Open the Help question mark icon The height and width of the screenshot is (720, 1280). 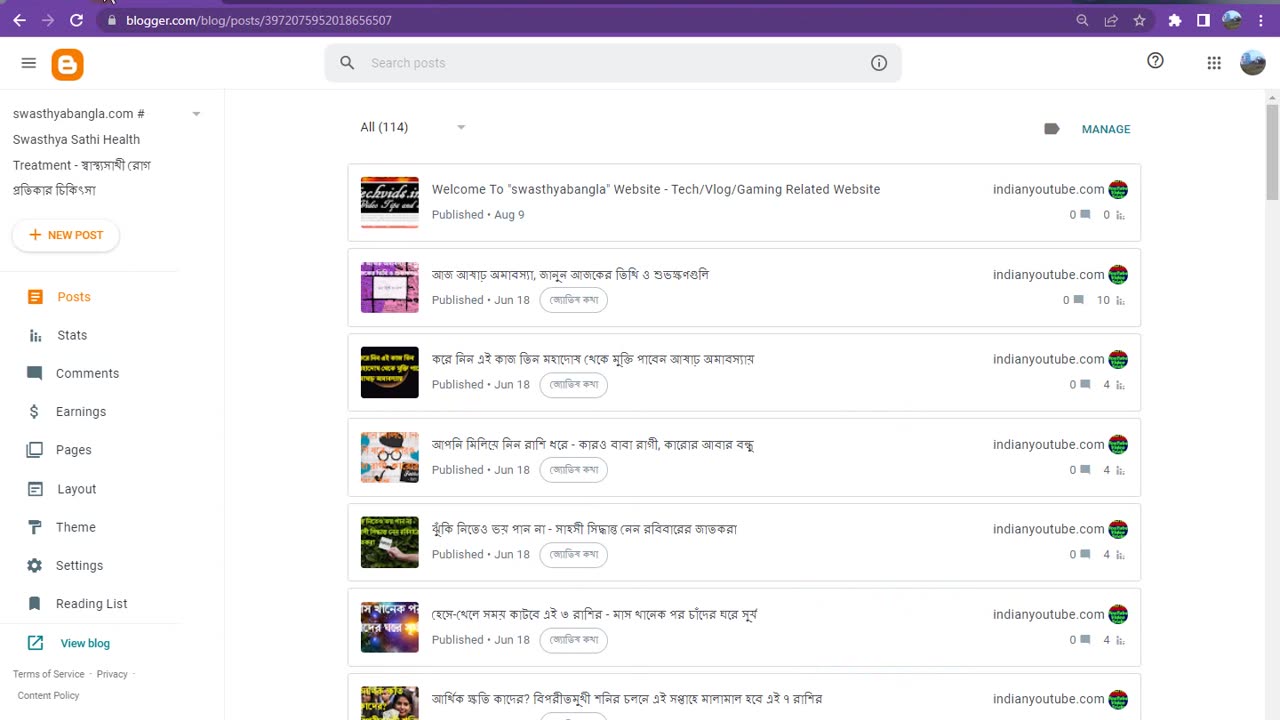pos(1155,61)
